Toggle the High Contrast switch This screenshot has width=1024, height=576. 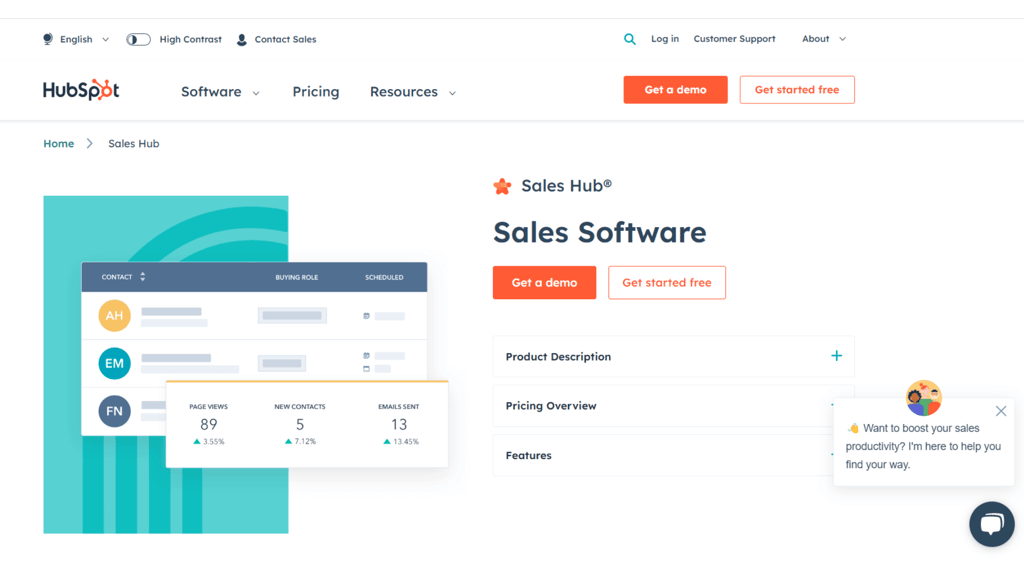[138, 39]
